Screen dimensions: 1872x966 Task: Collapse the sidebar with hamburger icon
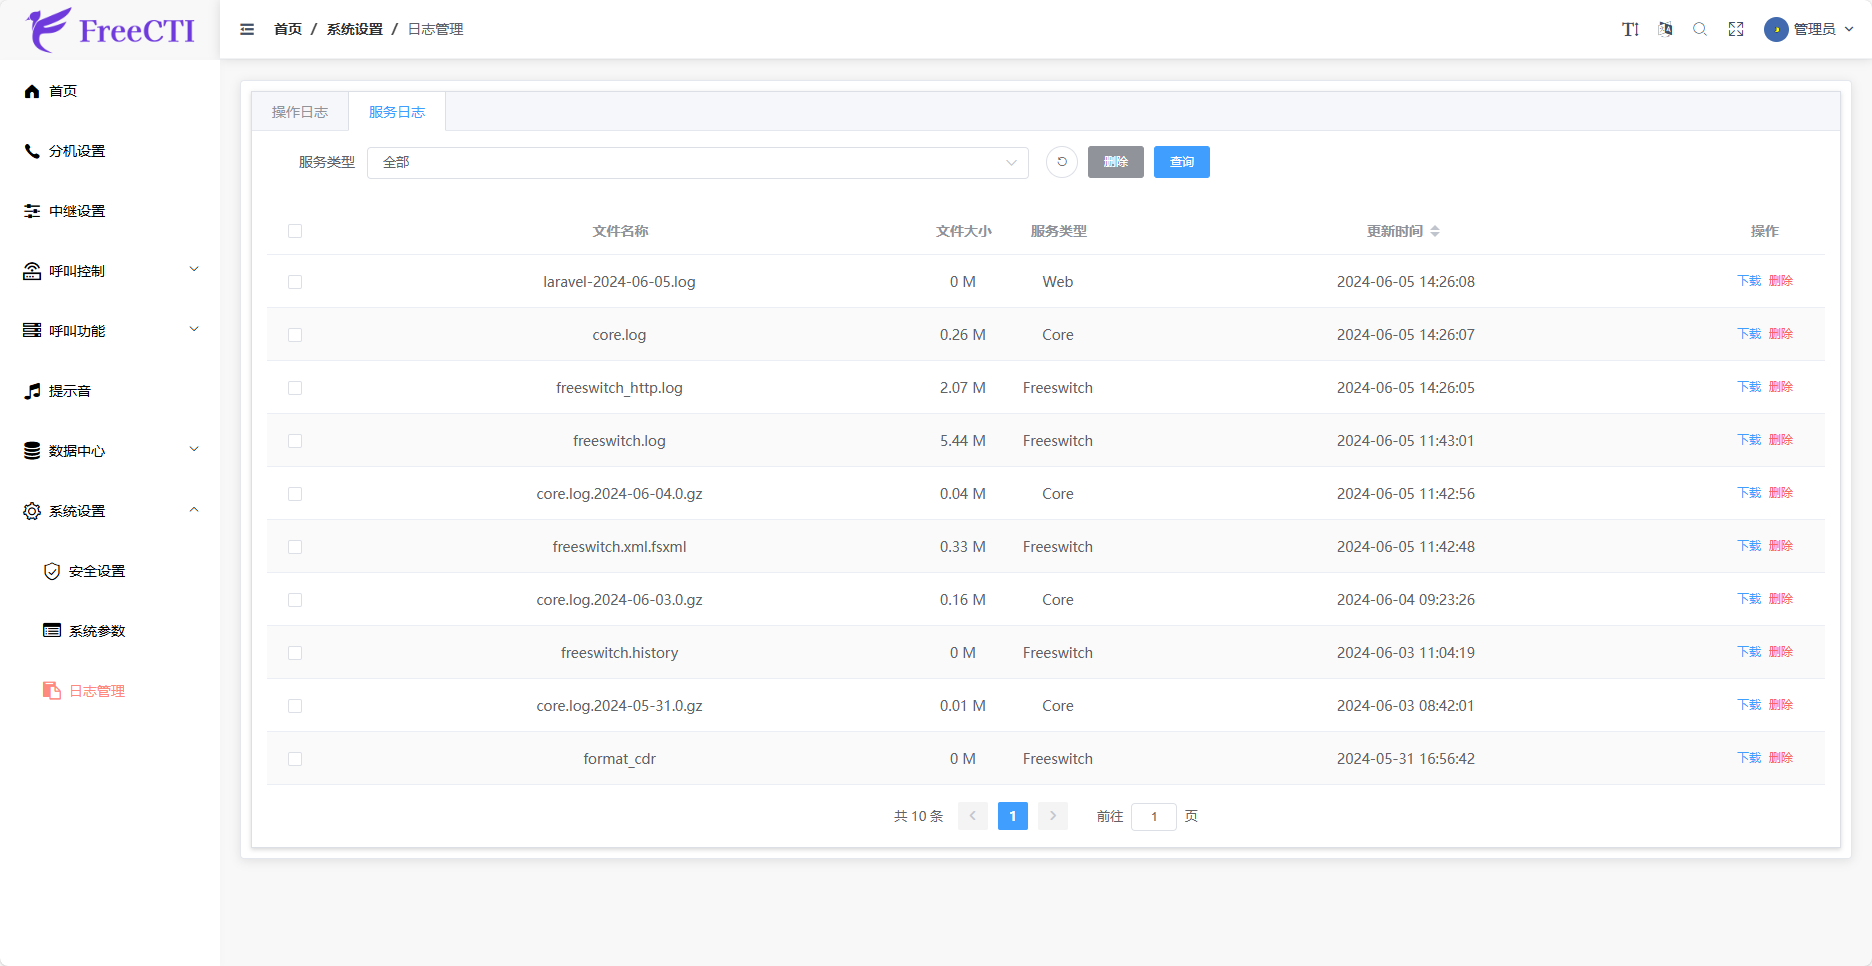tap(247, 29)
